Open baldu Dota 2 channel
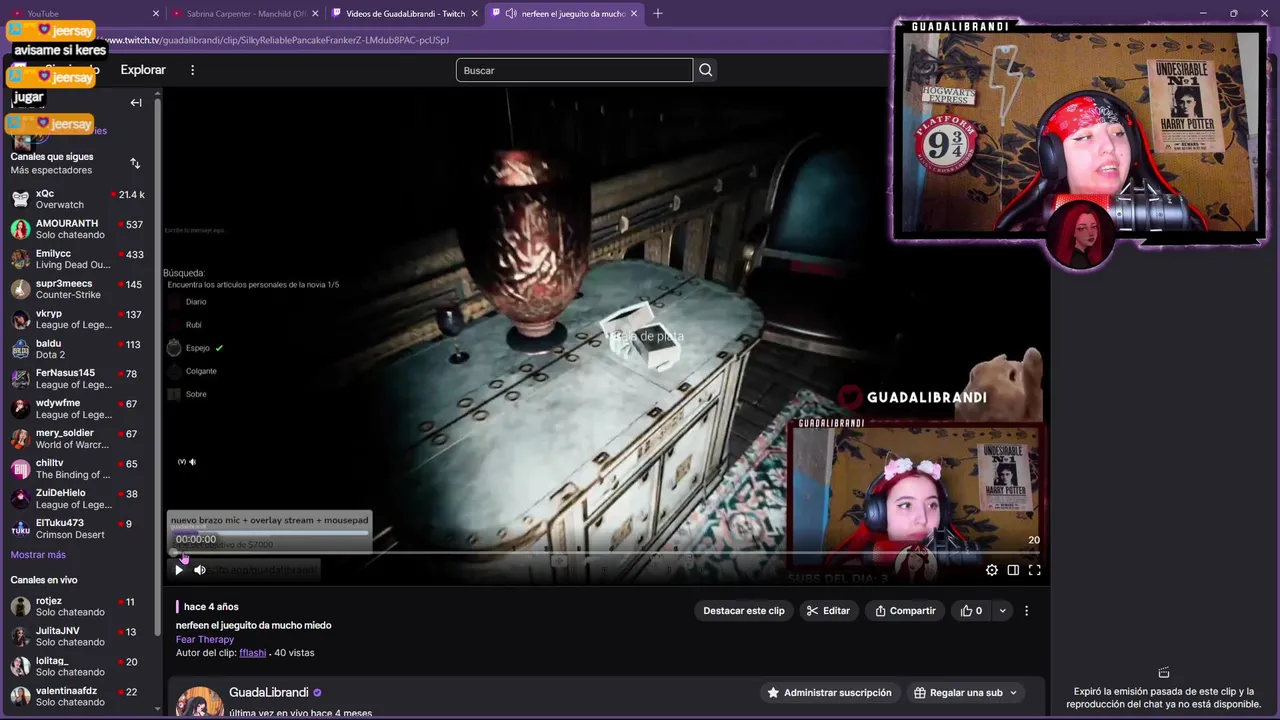 coord(78,349)
